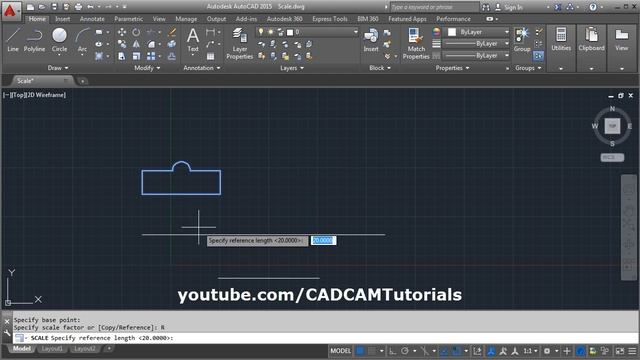Screen dimensions: 640x360
Task: Select the Scale drawing file tab
Action: coord(41,81)
